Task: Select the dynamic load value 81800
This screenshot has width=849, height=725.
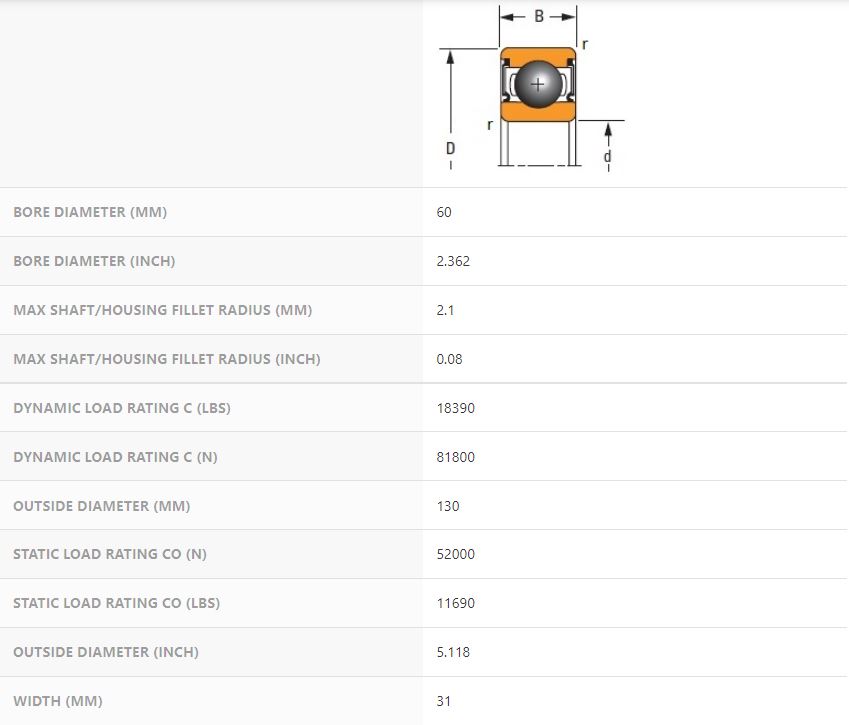Action: click(x=455, y=457)
